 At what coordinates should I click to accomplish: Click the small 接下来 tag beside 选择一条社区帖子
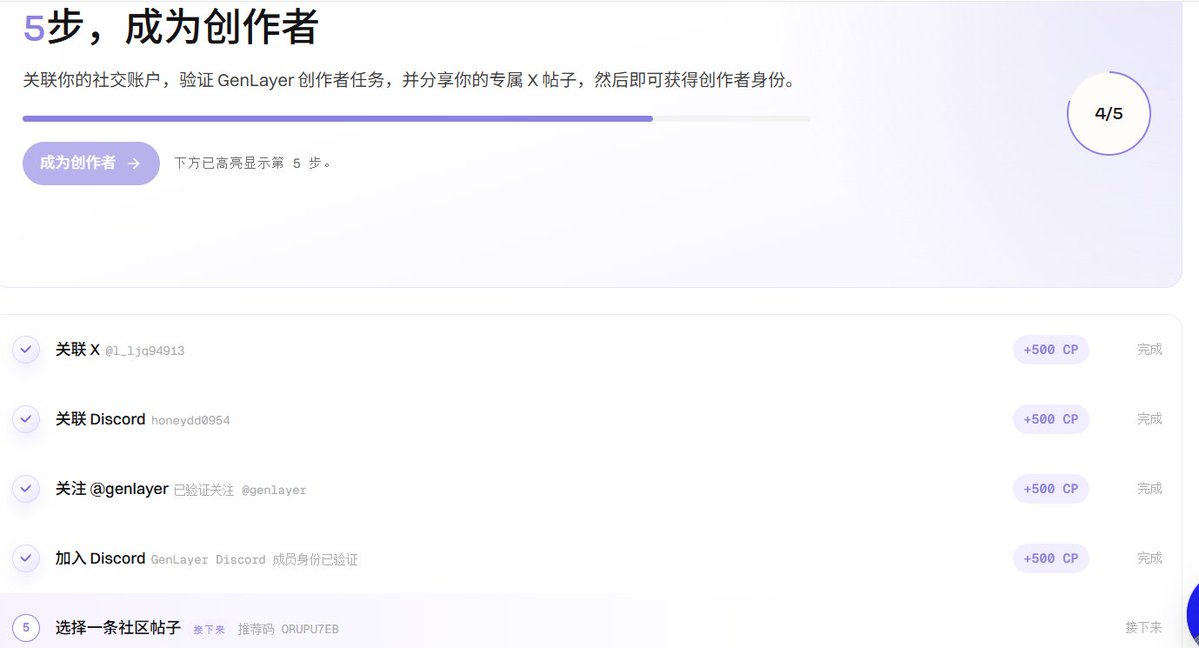point(209,630)
